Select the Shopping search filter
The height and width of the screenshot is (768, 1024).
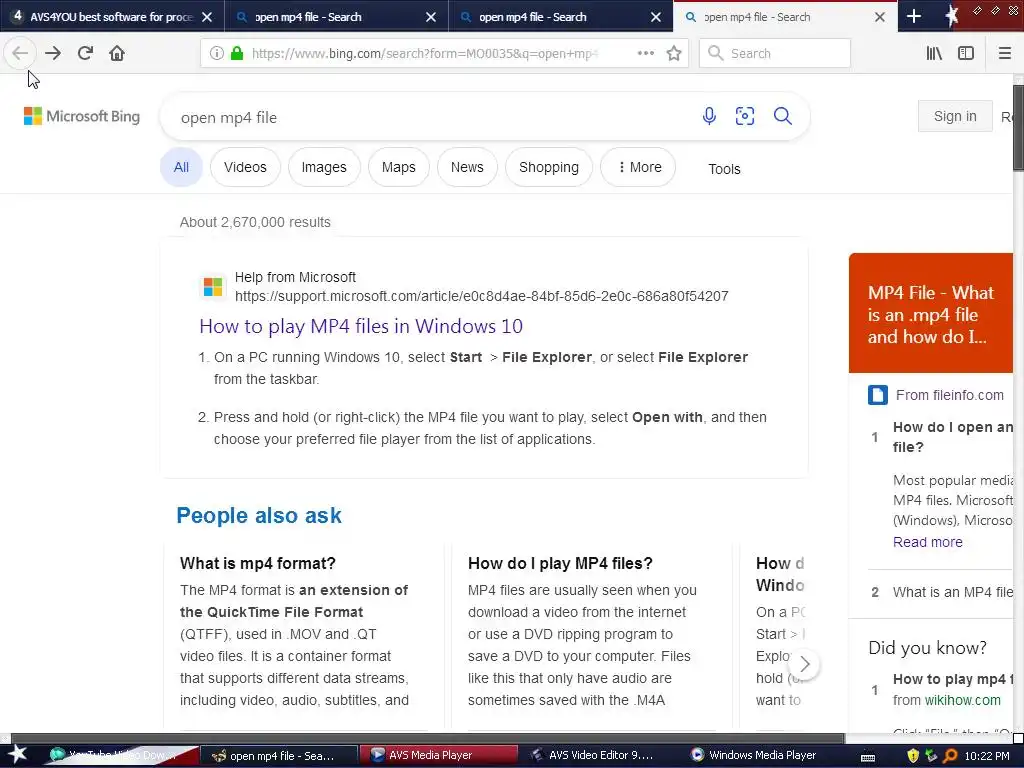(549, 167)
